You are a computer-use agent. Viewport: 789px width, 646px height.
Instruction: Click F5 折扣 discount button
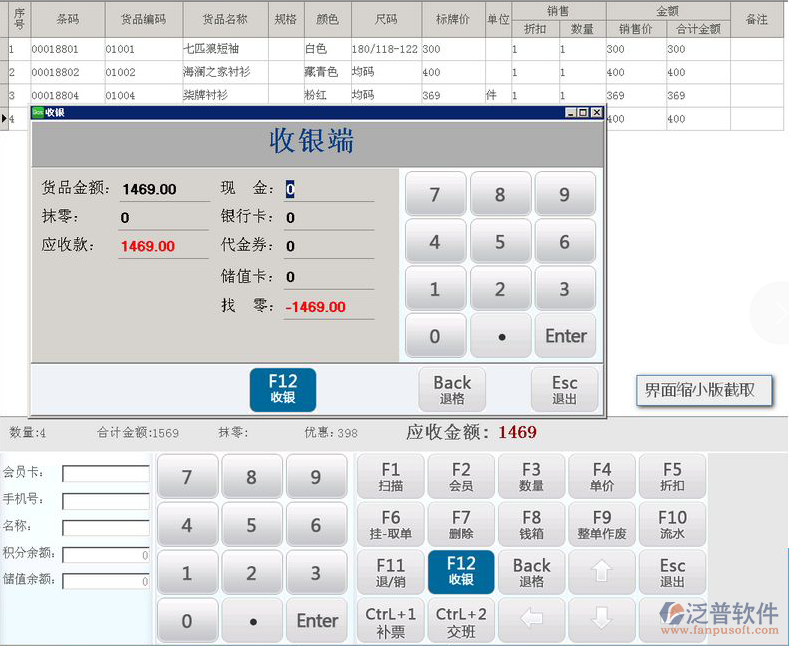(672, 476)
